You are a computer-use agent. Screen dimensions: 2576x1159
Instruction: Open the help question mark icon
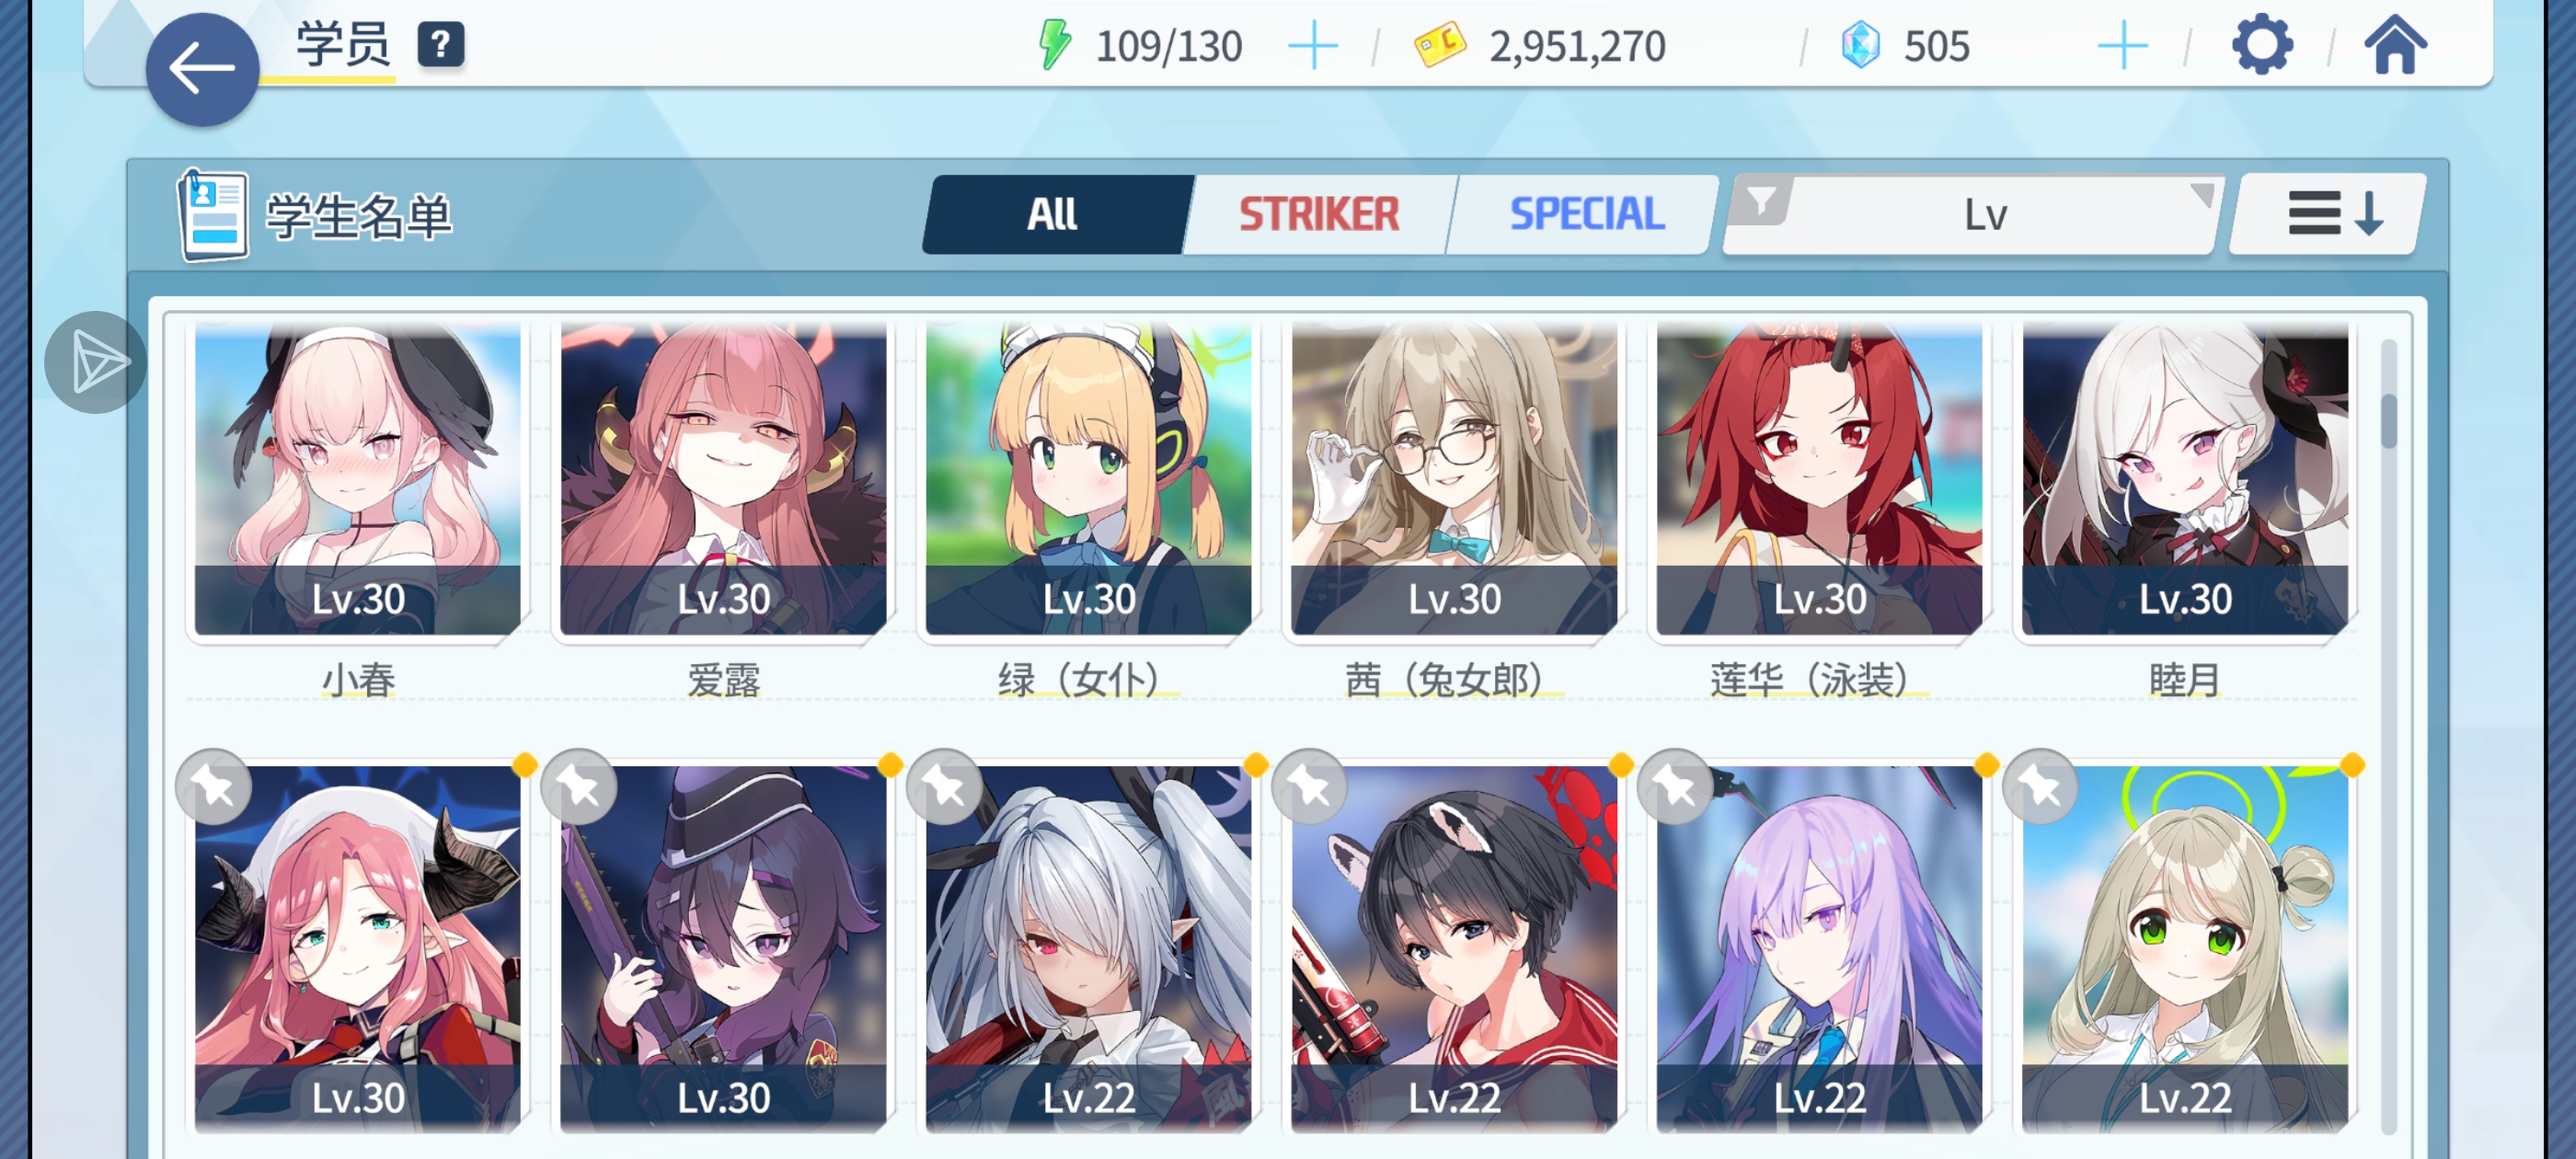[440, 45]
